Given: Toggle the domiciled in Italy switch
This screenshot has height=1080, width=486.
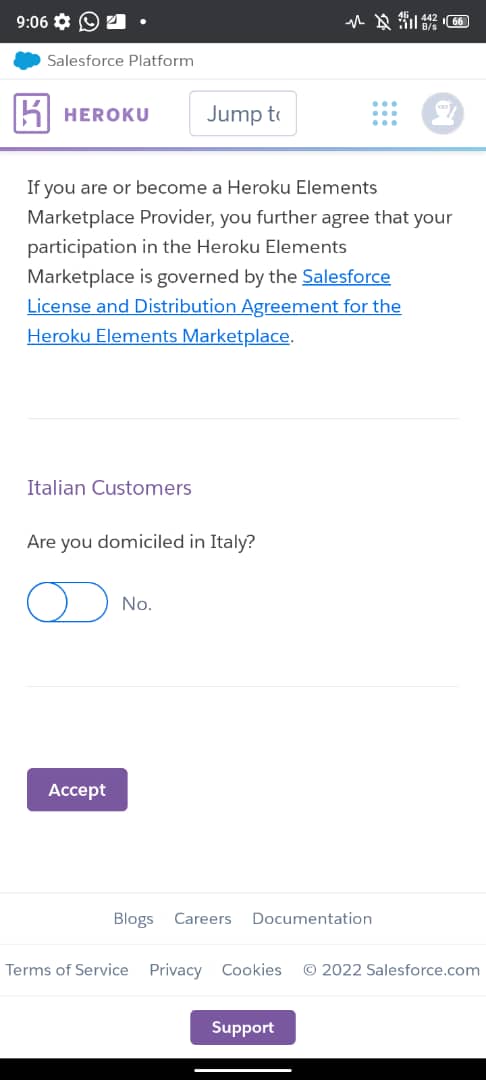Looking at the screenshot, I should click(x=67, y=603).
